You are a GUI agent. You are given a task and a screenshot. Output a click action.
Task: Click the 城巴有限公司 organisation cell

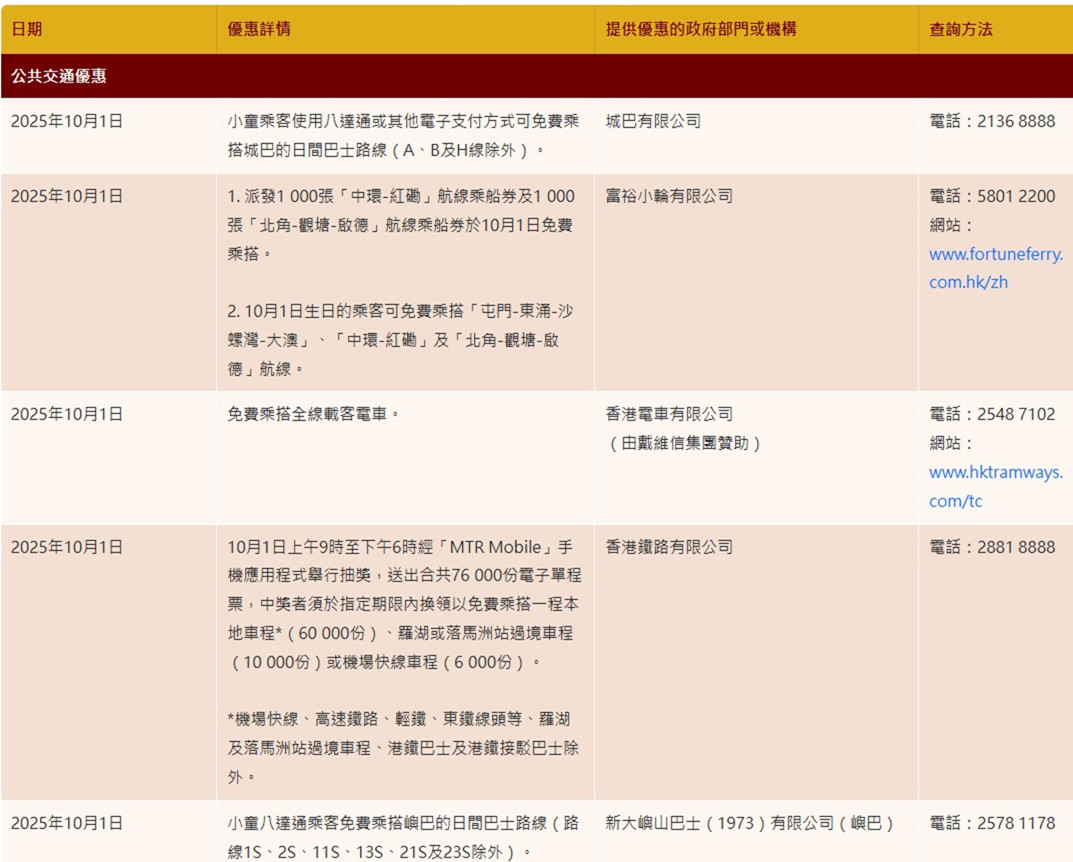coord(653,121)
